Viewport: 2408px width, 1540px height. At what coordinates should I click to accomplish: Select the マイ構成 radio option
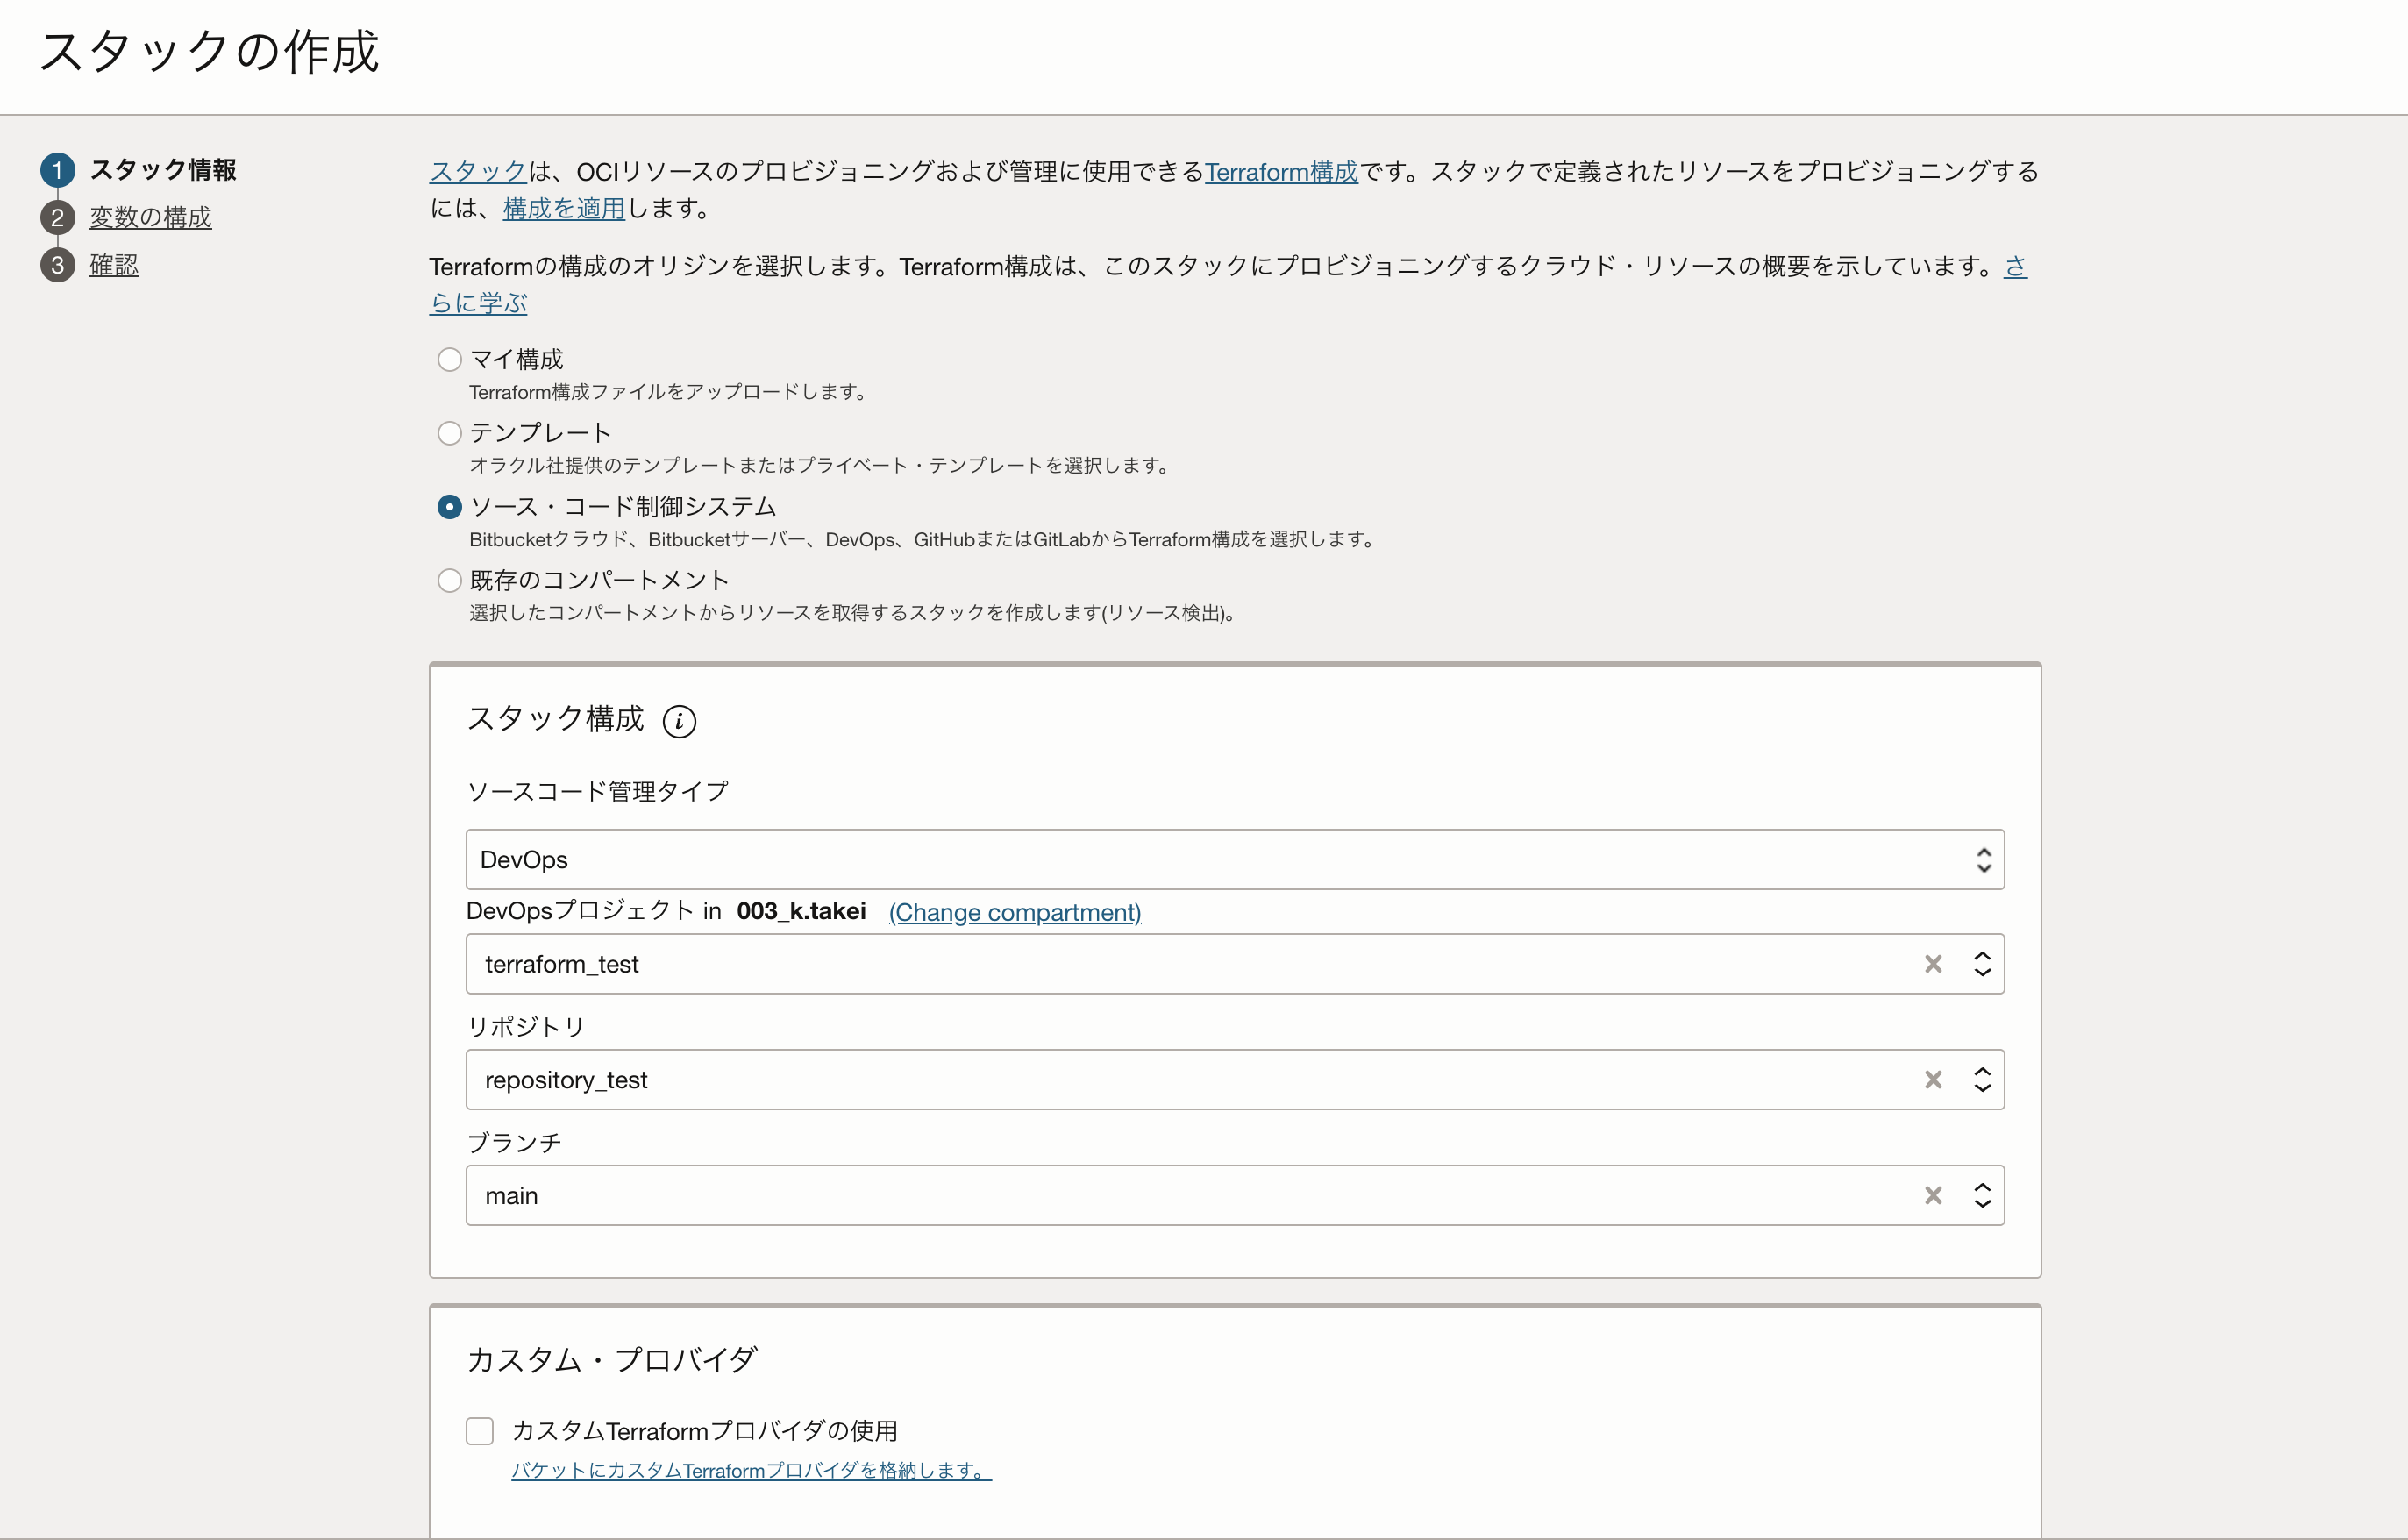click(x=449, y=360)
